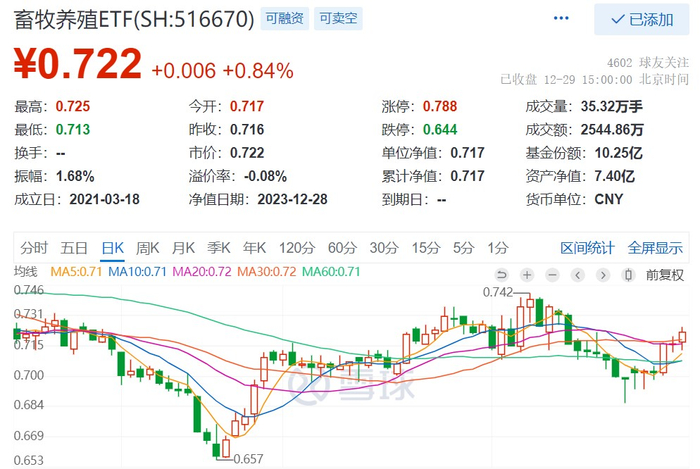Click the MA20:0.72 indicator label
The image size is (700, 469).
[x=202, y=271]
